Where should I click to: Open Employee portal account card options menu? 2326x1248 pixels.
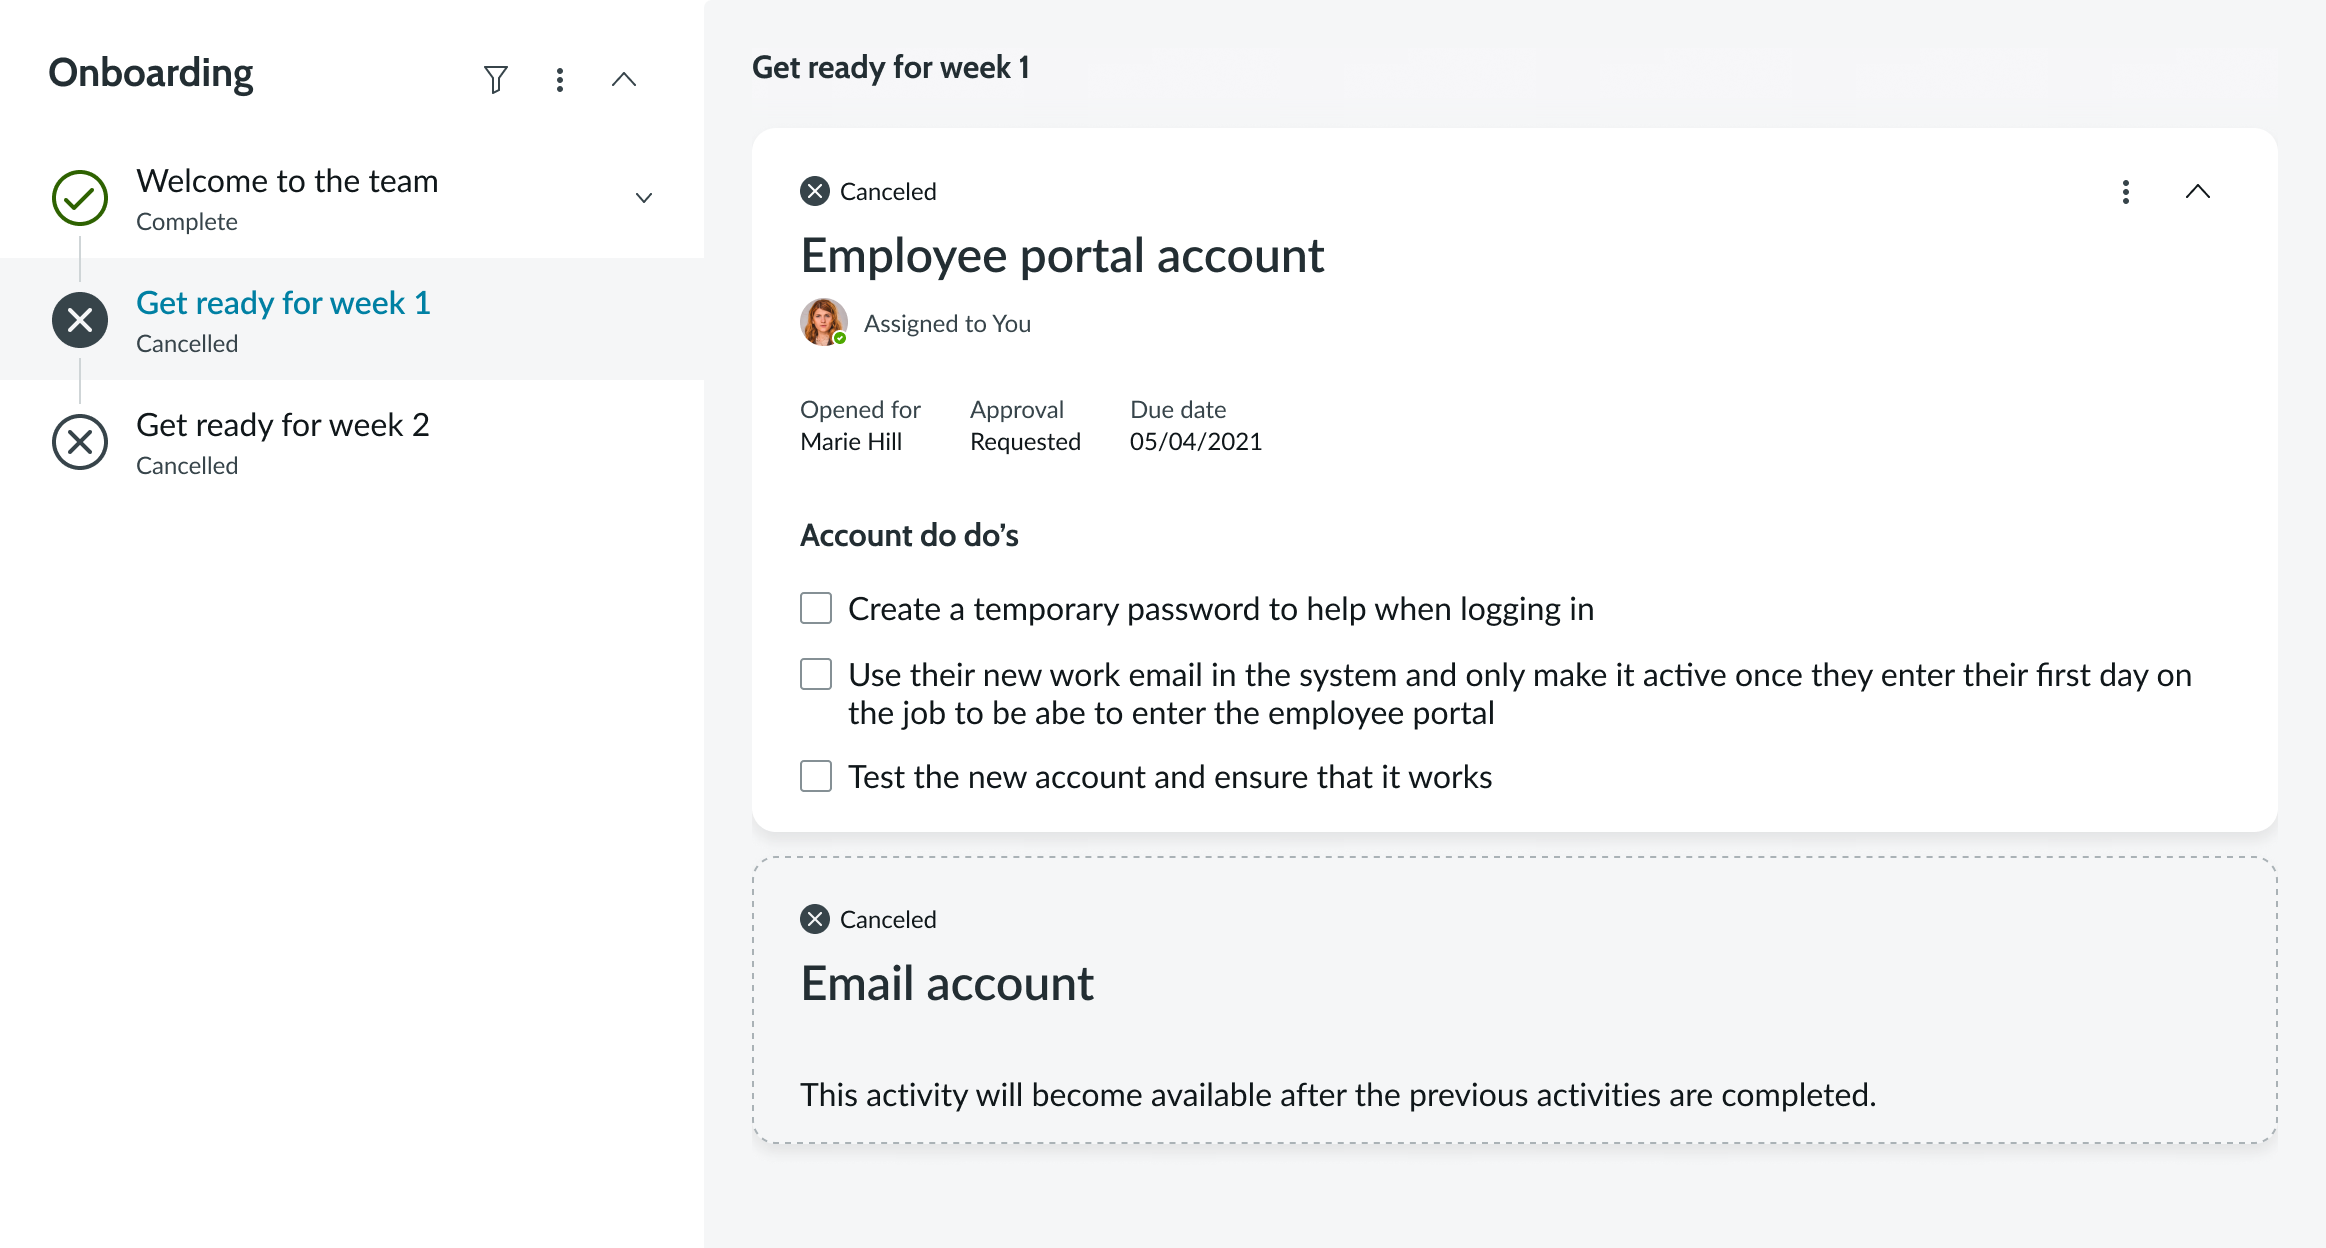2126,191
